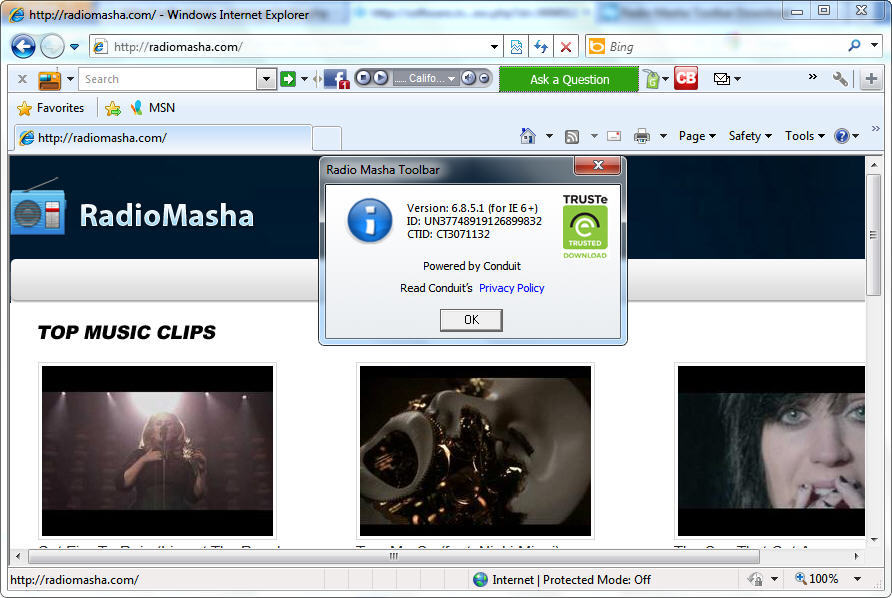
Task: Click the TRUSTe Trusted Download badge
Action: tap(585, 226)
